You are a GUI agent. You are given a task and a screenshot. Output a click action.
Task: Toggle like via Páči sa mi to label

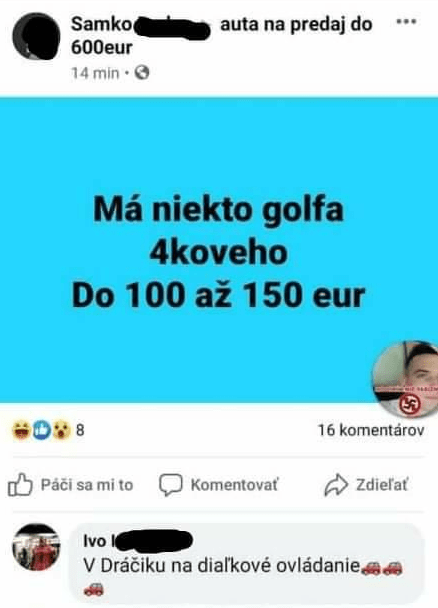[87, 485]
